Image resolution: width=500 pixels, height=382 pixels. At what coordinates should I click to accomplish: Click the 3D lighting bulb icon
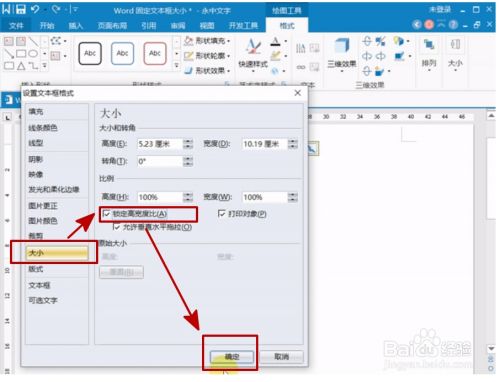pyautogui.click(x=398, y=41)
